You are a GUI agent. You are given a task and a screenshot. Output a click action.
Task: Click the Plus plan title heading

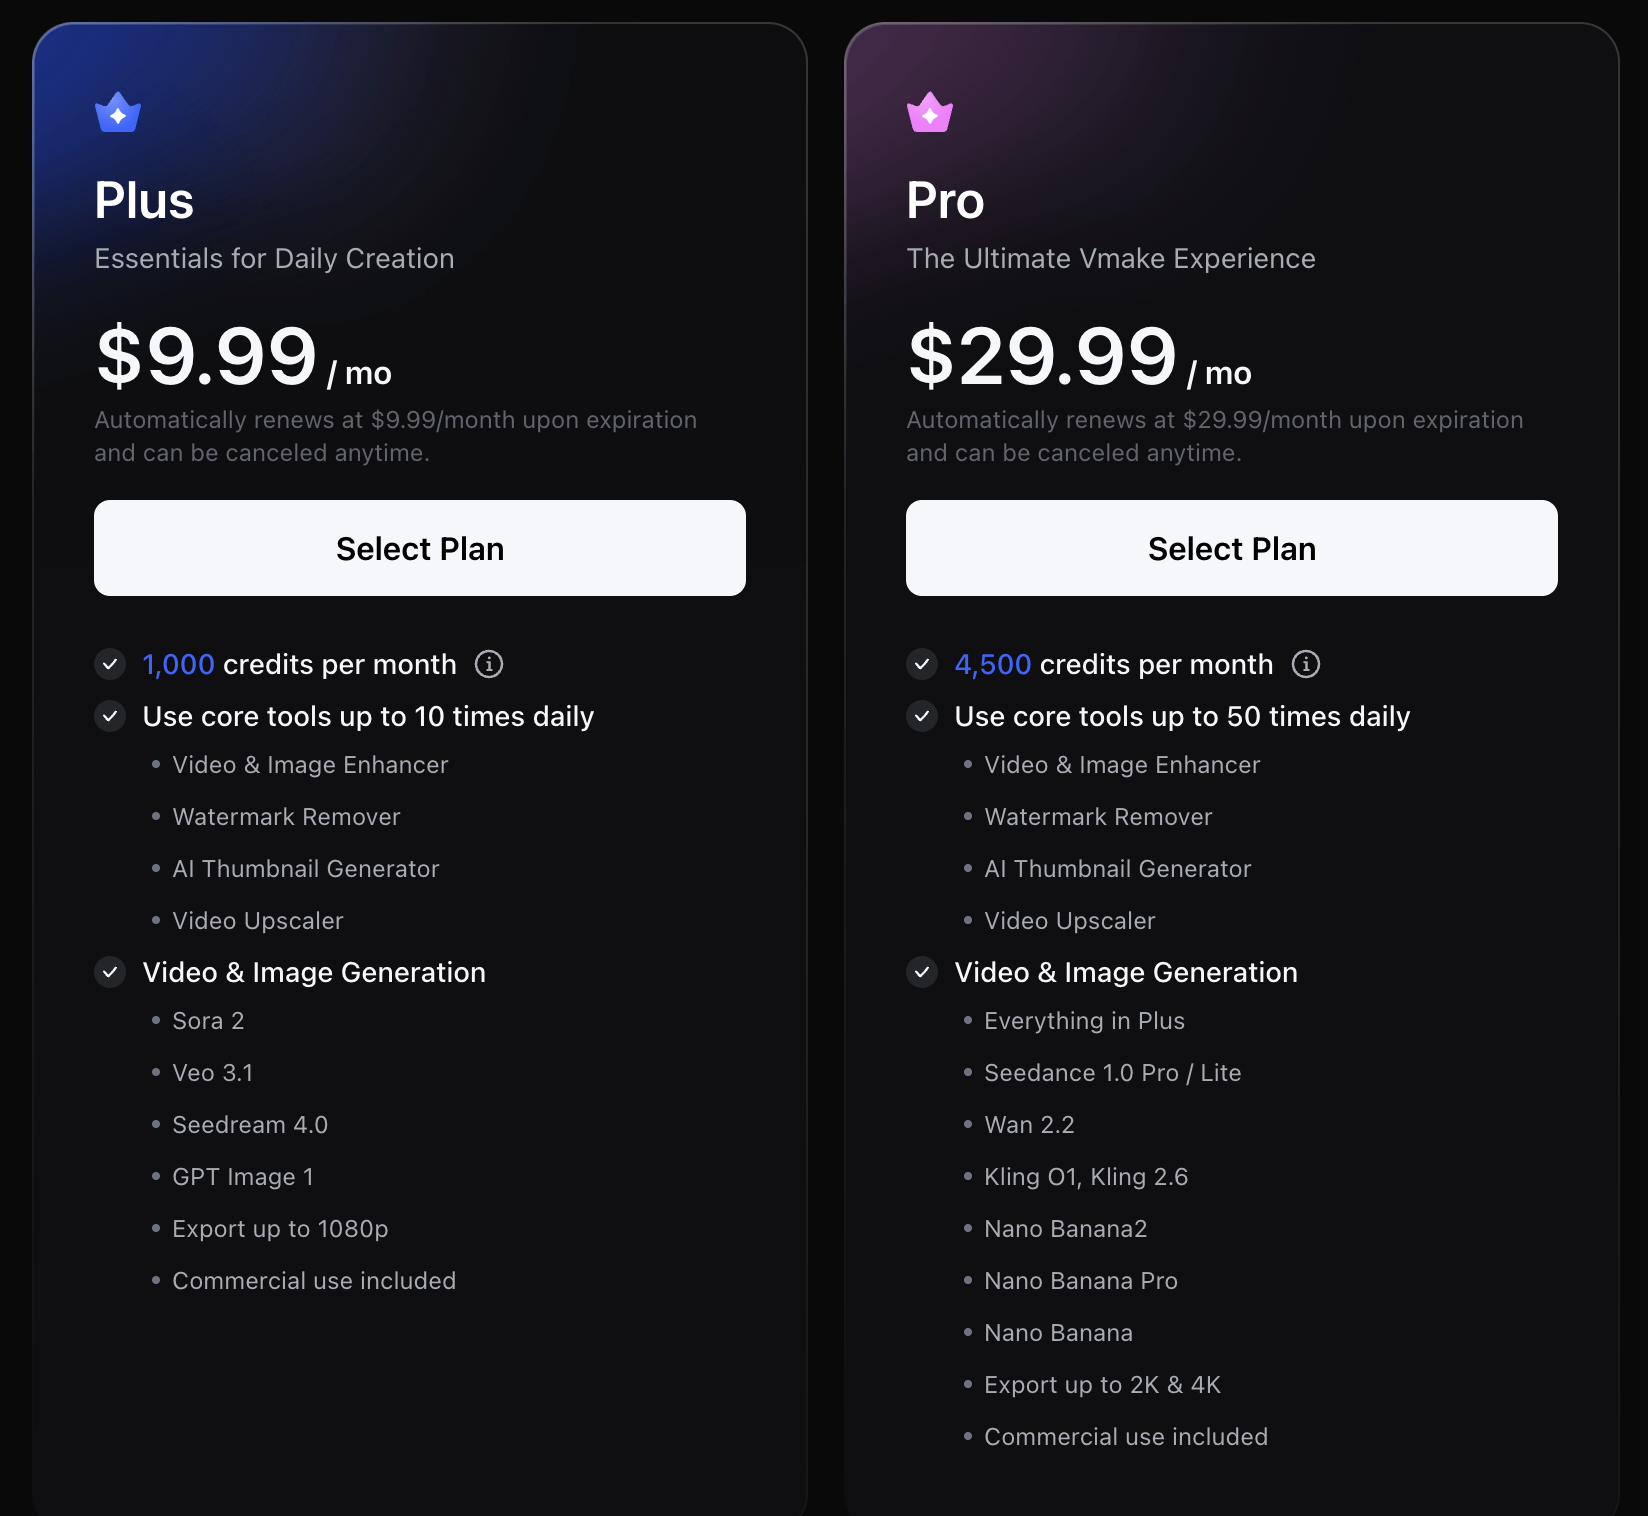coord(144,201)
